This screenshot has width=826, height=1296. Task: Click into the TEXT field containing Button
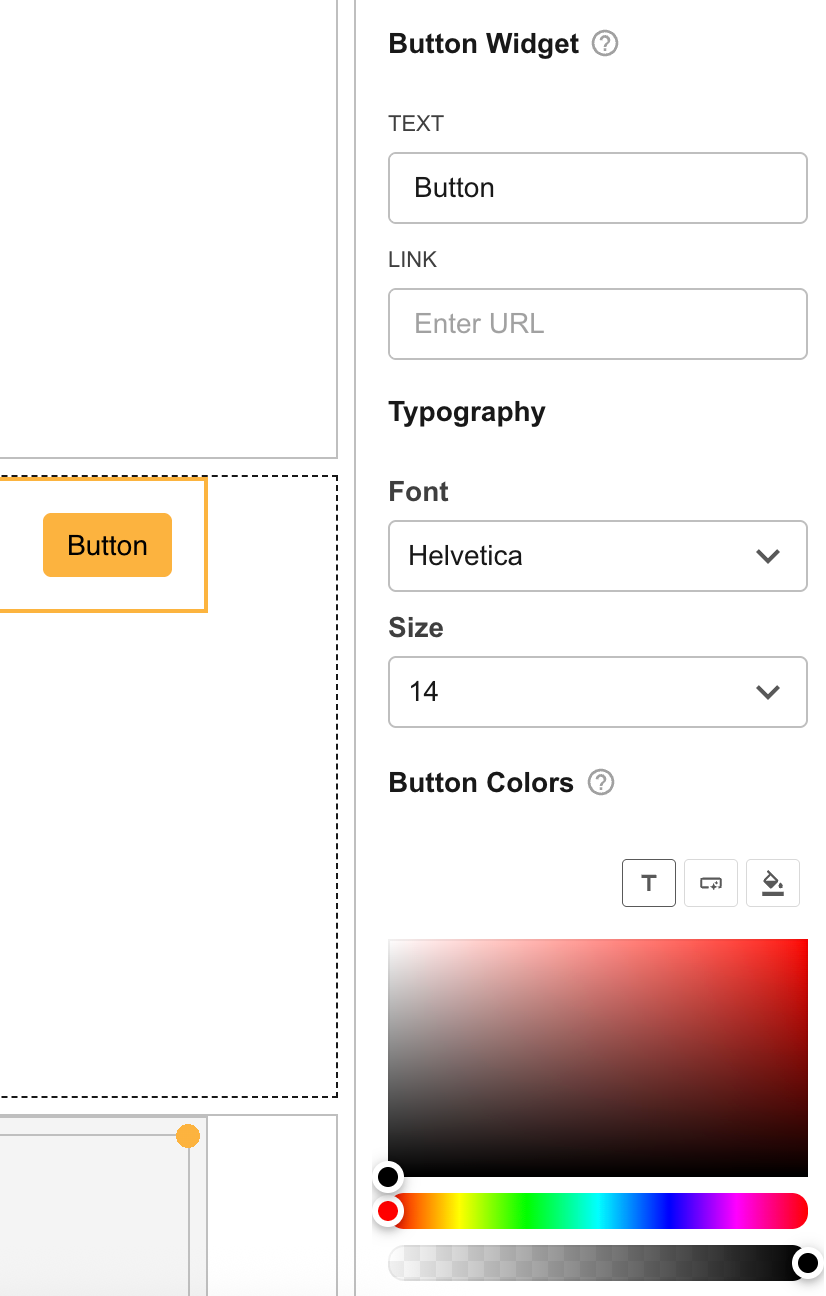click(x=597, y=188)
